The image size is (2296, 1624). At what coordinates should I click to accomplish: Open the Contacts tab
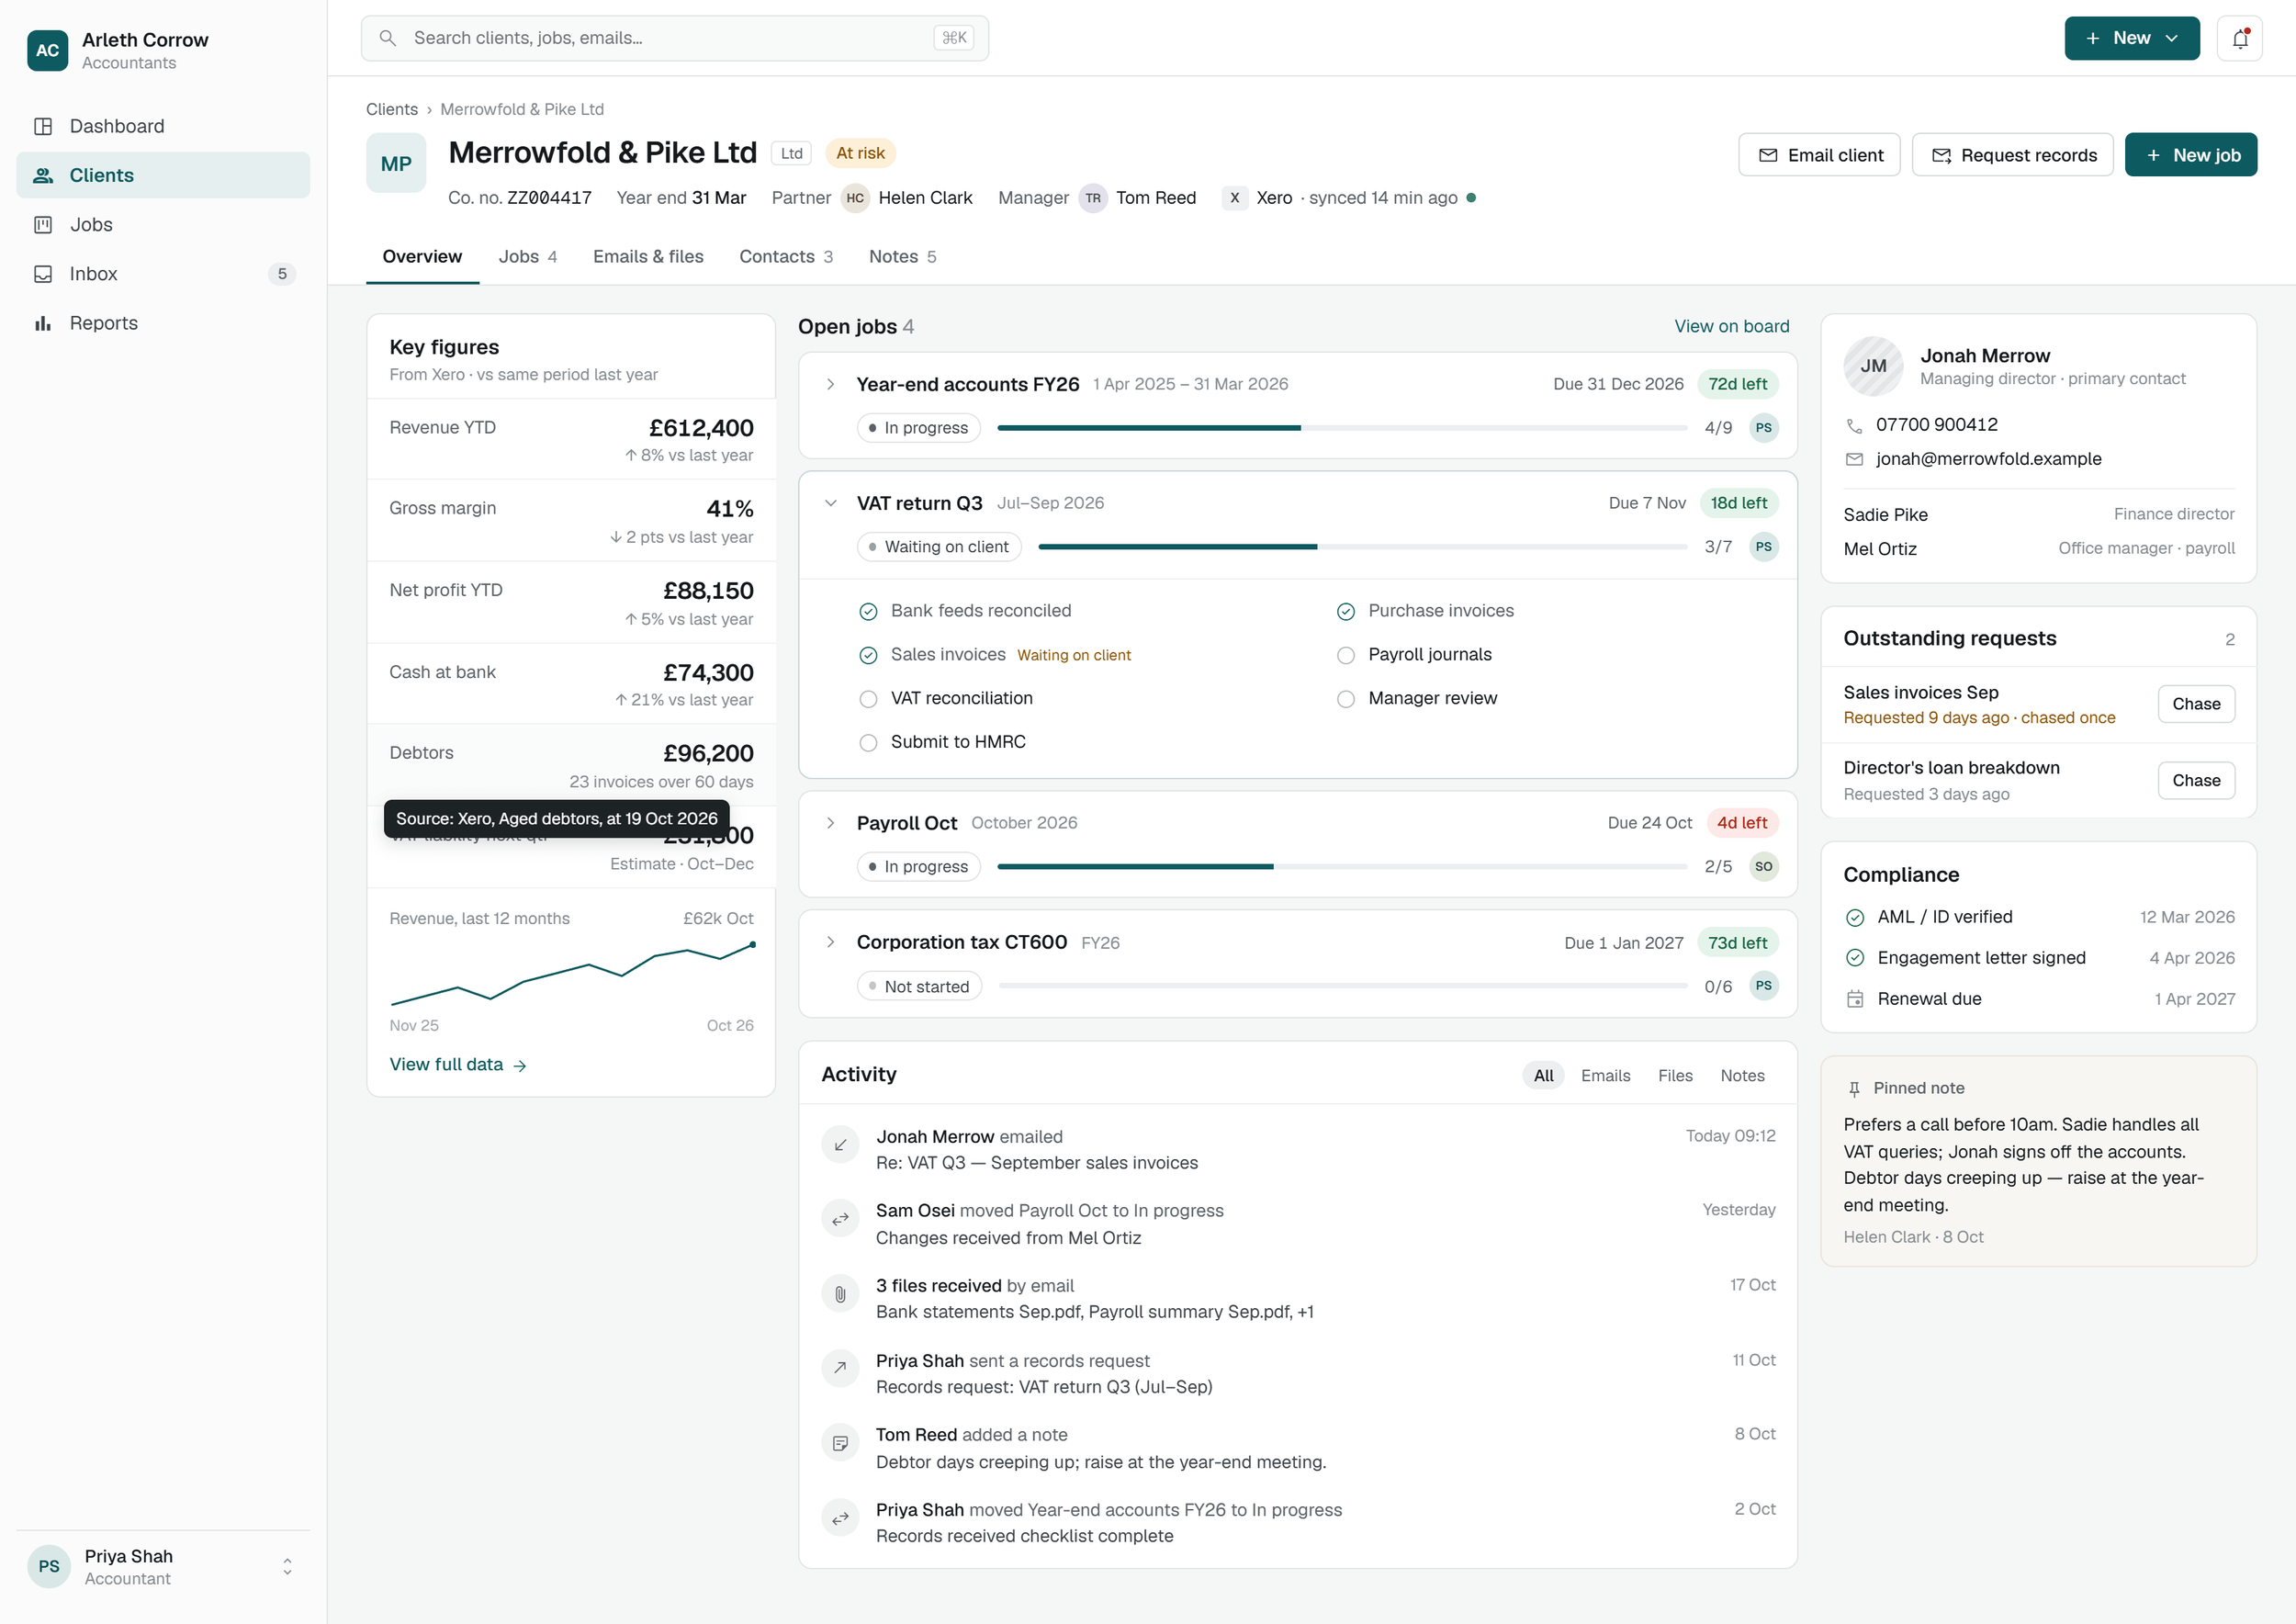786,257
